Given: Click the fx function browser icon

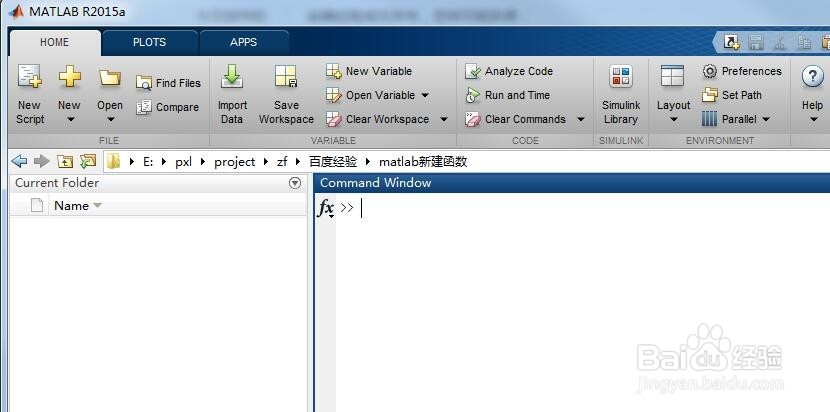Looking at the screenshot, I should tap(326, 208).
